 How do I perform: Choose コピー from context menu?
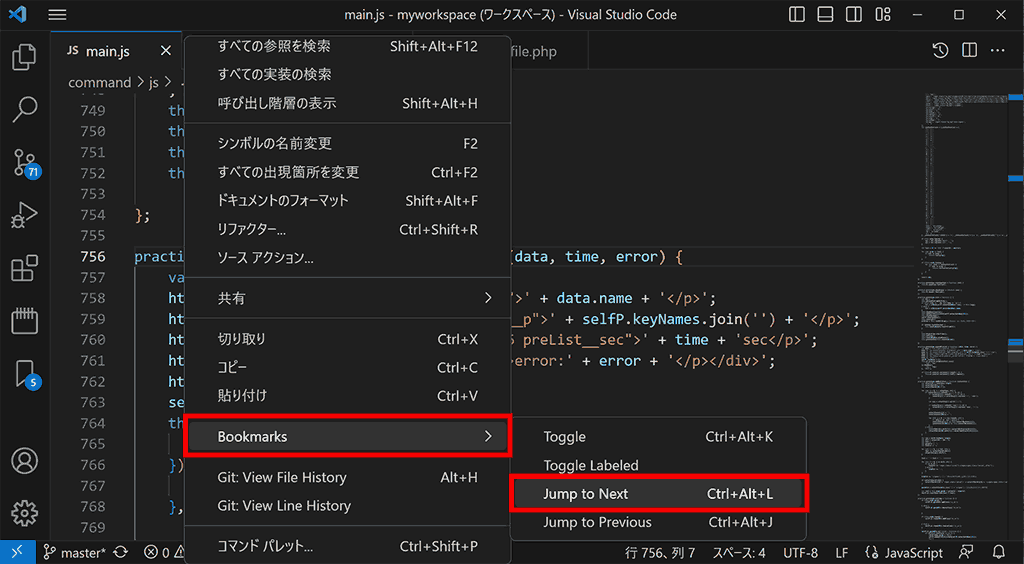coord(347,368)
